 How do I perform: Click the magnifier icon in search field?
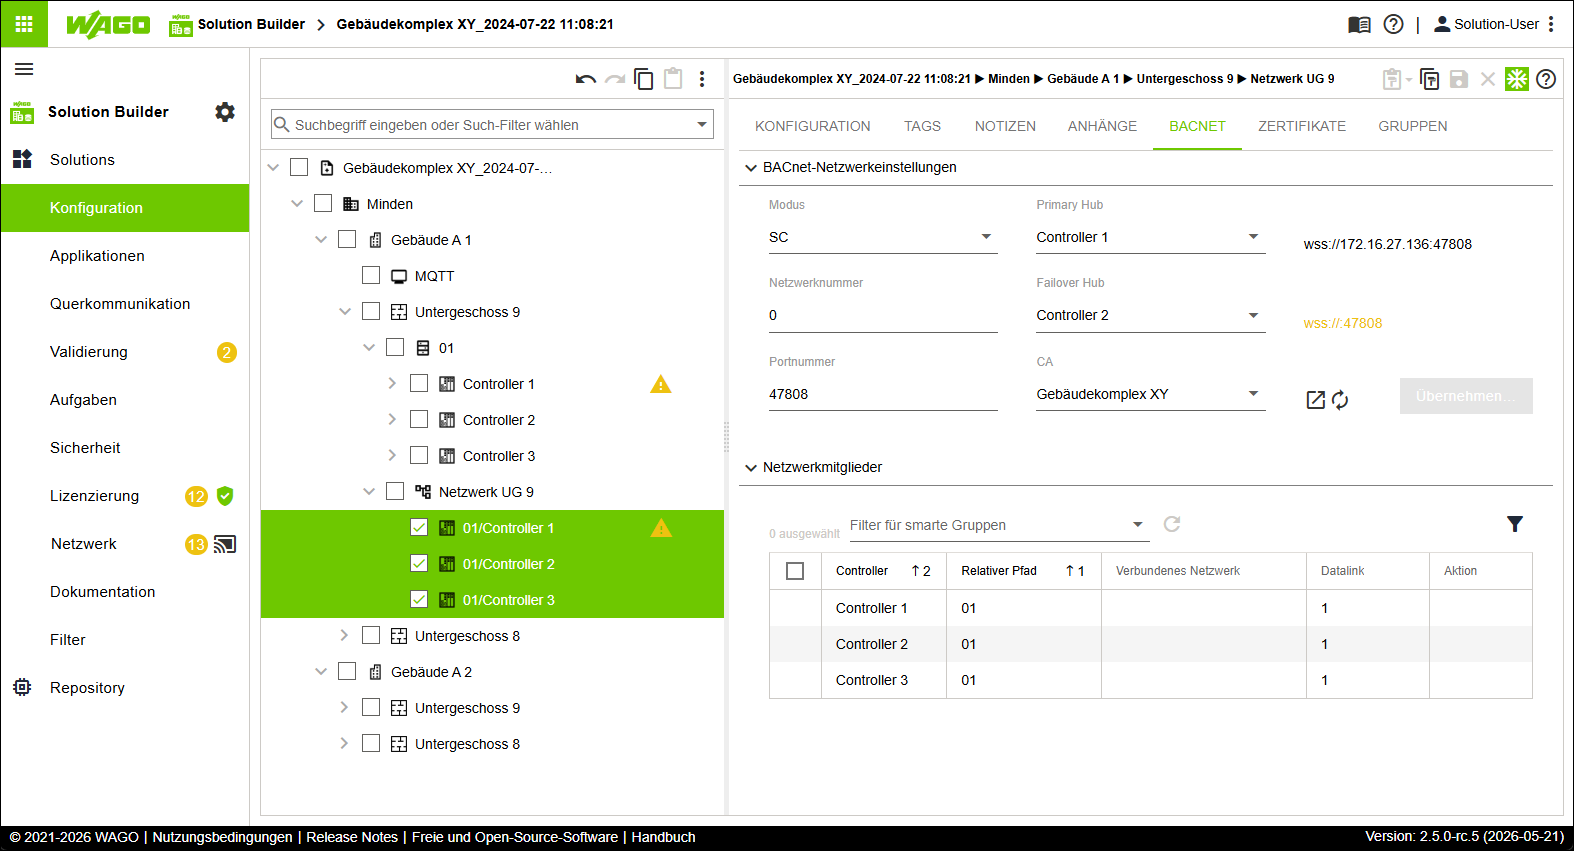tap(282, 125)
